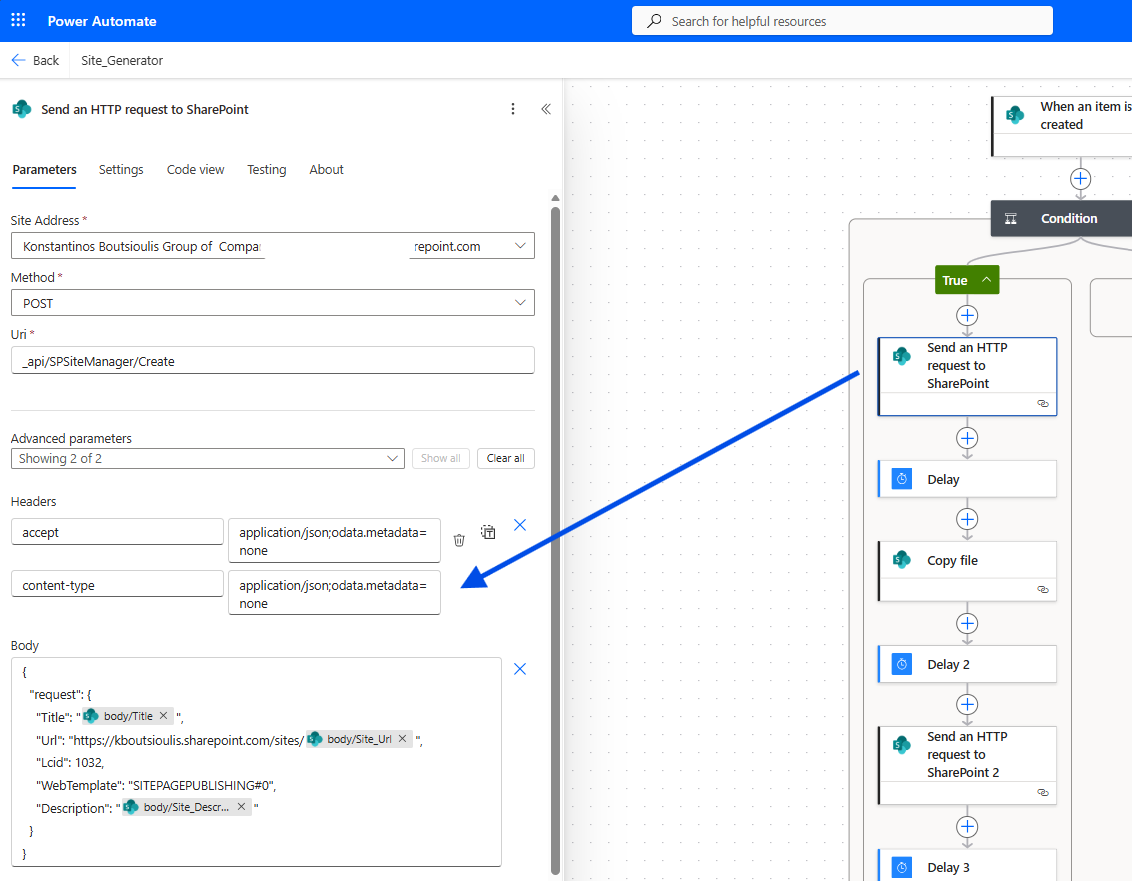The height and width of the screenshot is (881, 1132).
Task: Click the Uri input field
Action: pos(272,361)
